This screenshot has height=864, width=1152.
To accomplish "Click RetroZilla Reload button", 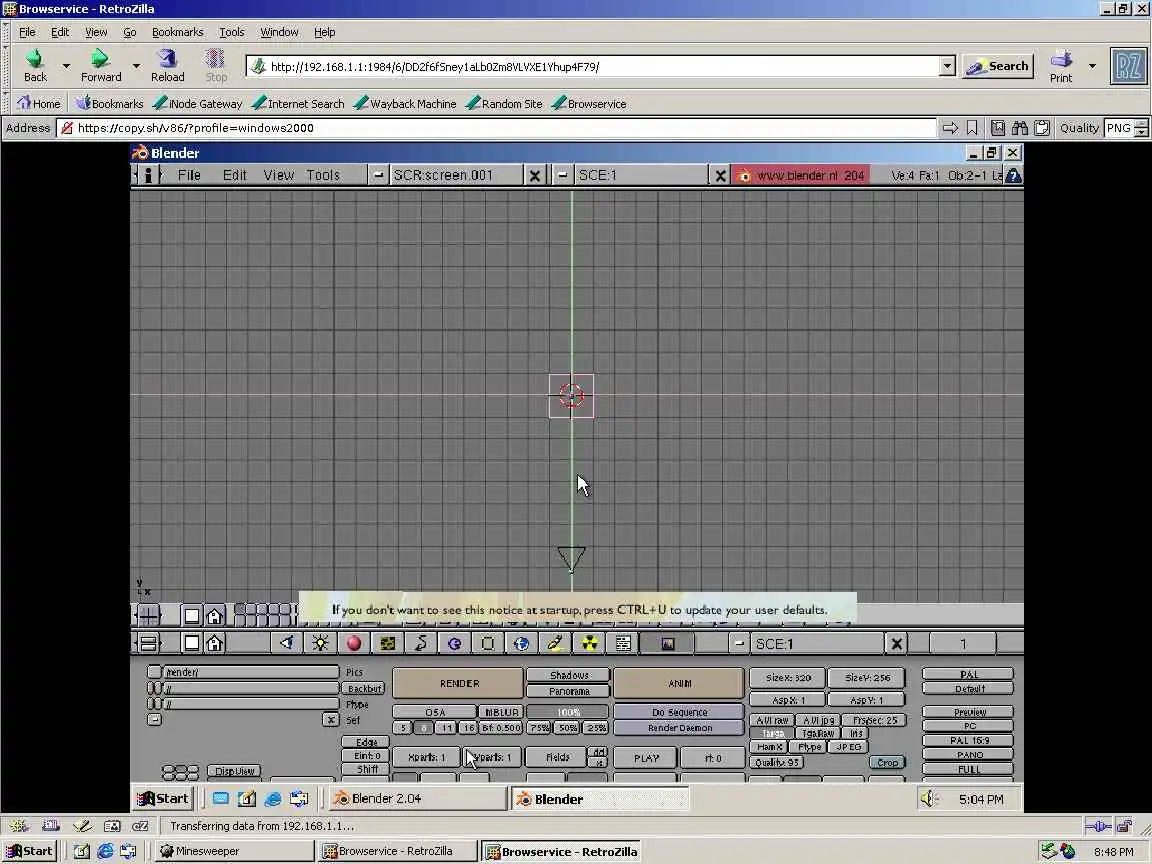I will click(x=168, y=65).
